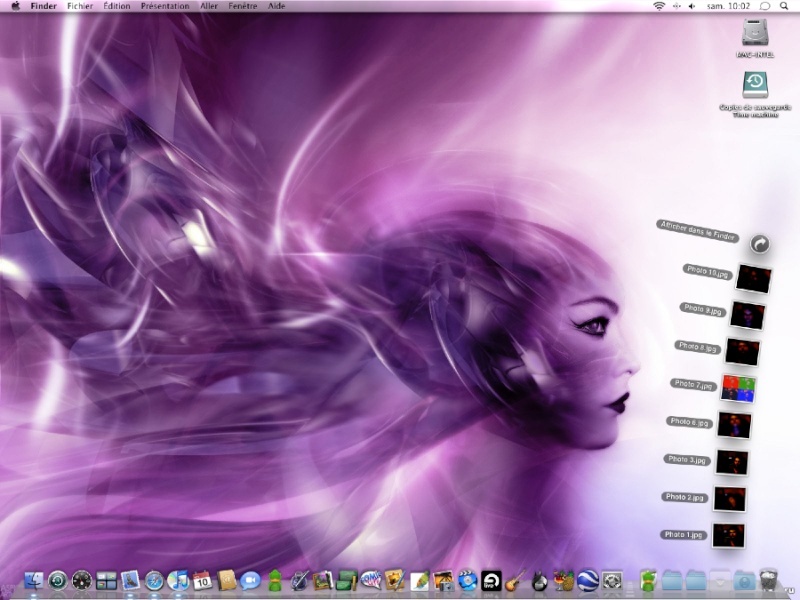Open the Photo 9.jpg thumbnail

click(748, 315)
